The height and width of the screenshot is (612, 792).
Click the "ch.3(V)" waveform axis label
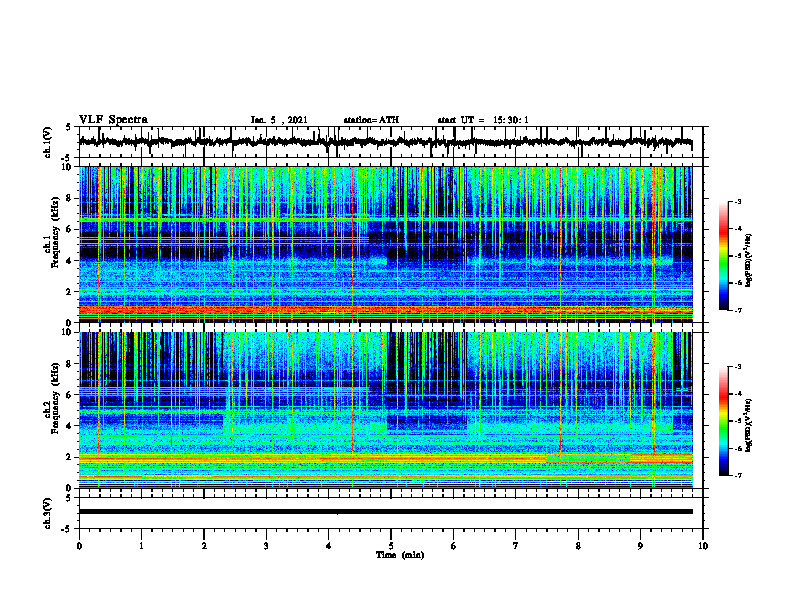coord(48,513)
